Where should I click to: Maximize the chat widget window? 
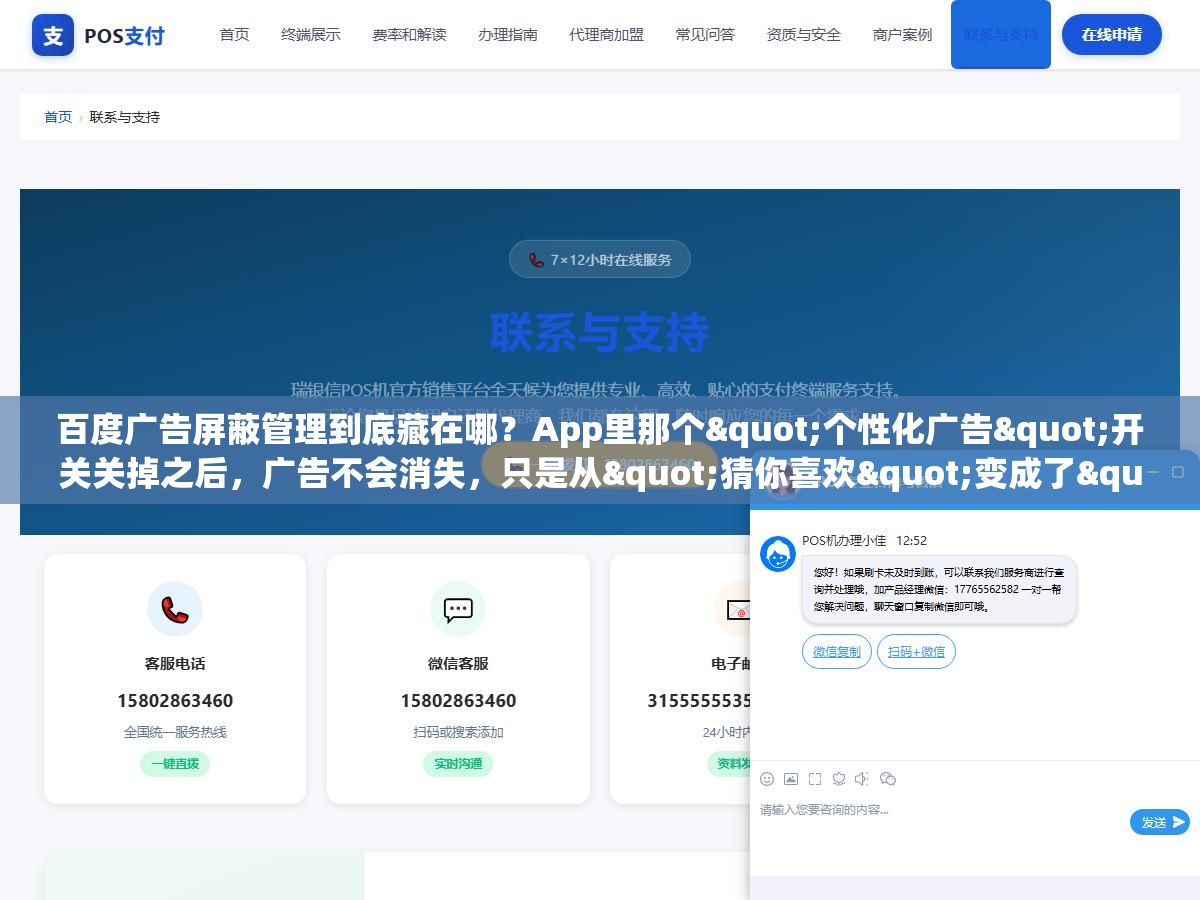[1179, 471]
